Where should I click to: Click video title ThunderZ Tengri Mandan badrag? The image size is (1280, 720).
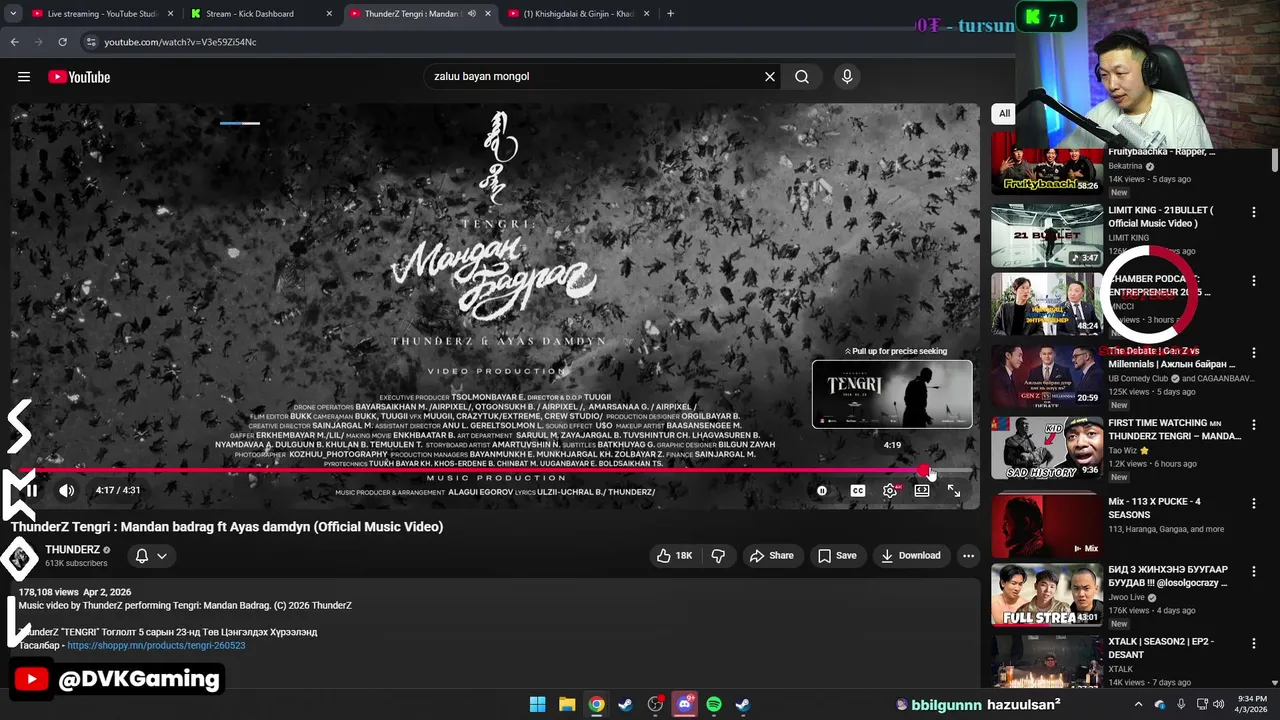click(227, 526)
